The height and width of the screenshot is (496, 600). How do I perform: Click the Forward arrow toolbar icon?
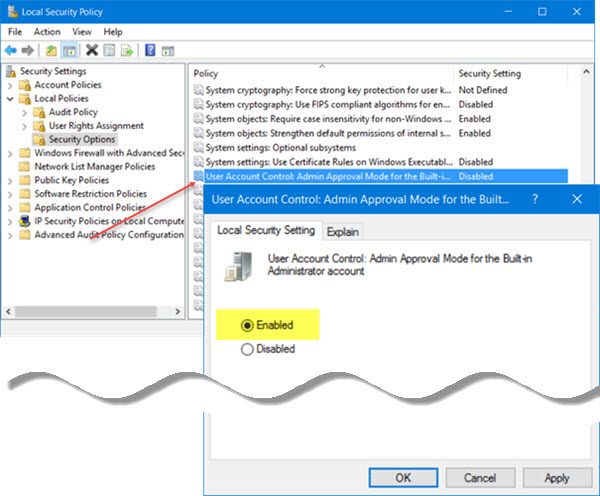tap(28, 50)
